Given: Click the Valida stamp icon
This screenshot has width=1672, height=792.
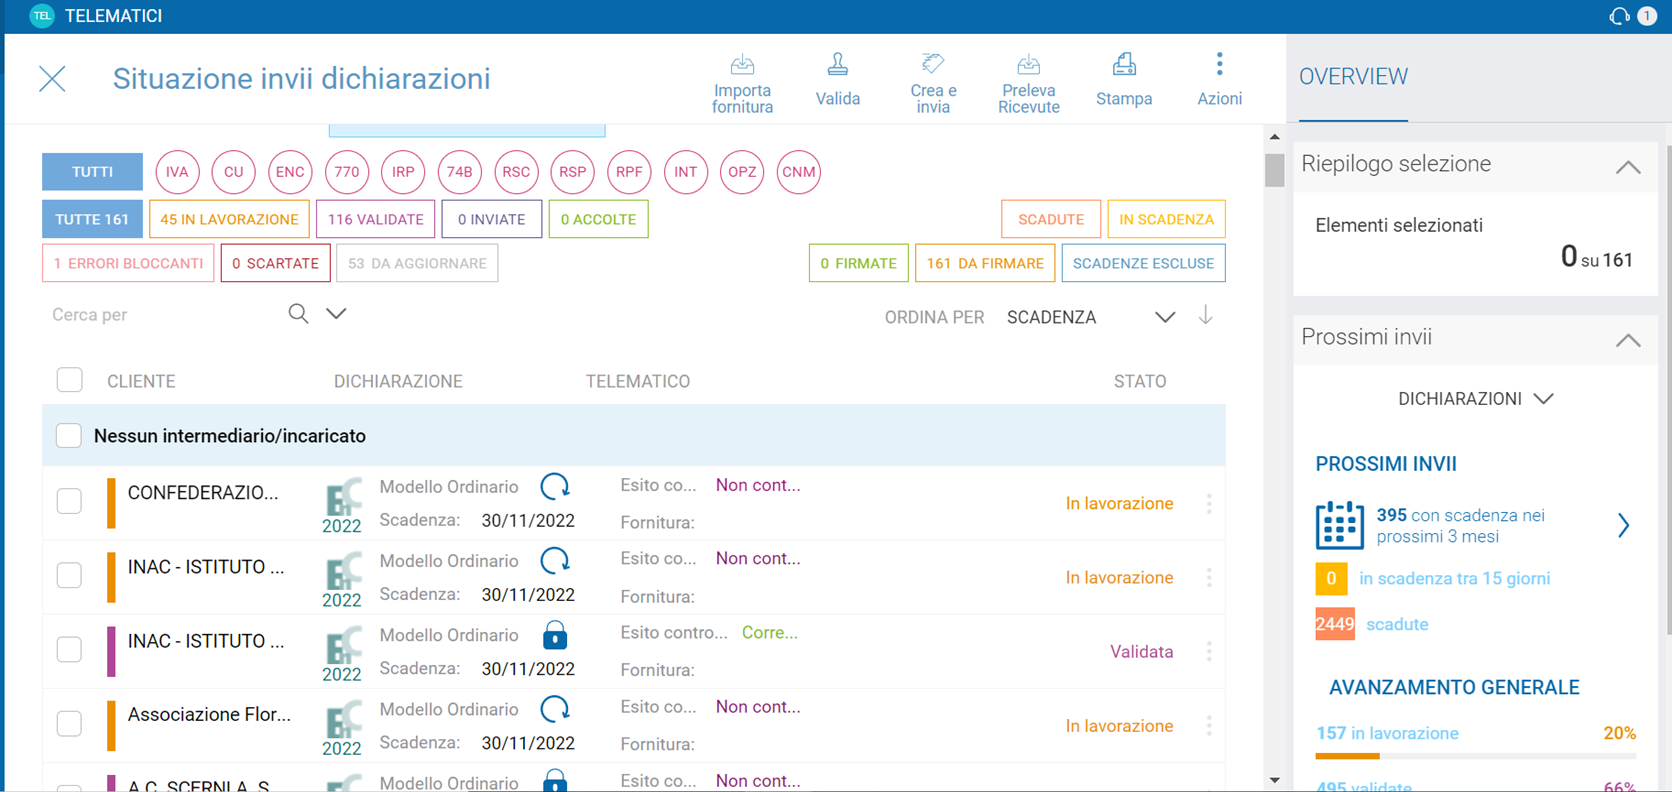Looking at the screenshot, I should click(837, 67).
